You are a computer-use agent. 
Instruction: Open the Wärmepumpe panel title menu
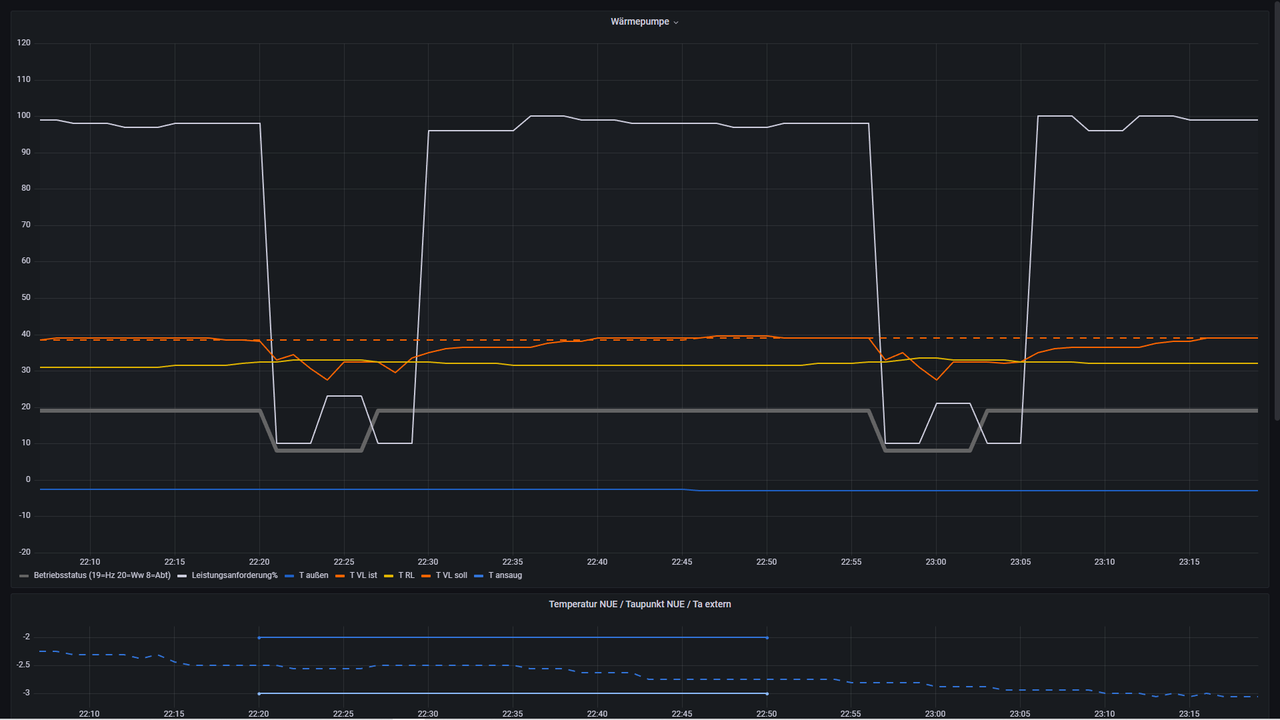coord(640,22)
